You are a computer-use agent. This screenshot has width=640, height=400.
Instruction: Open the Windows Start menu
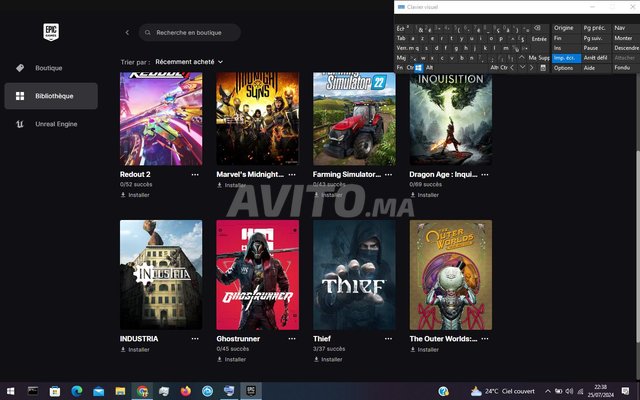11,390
